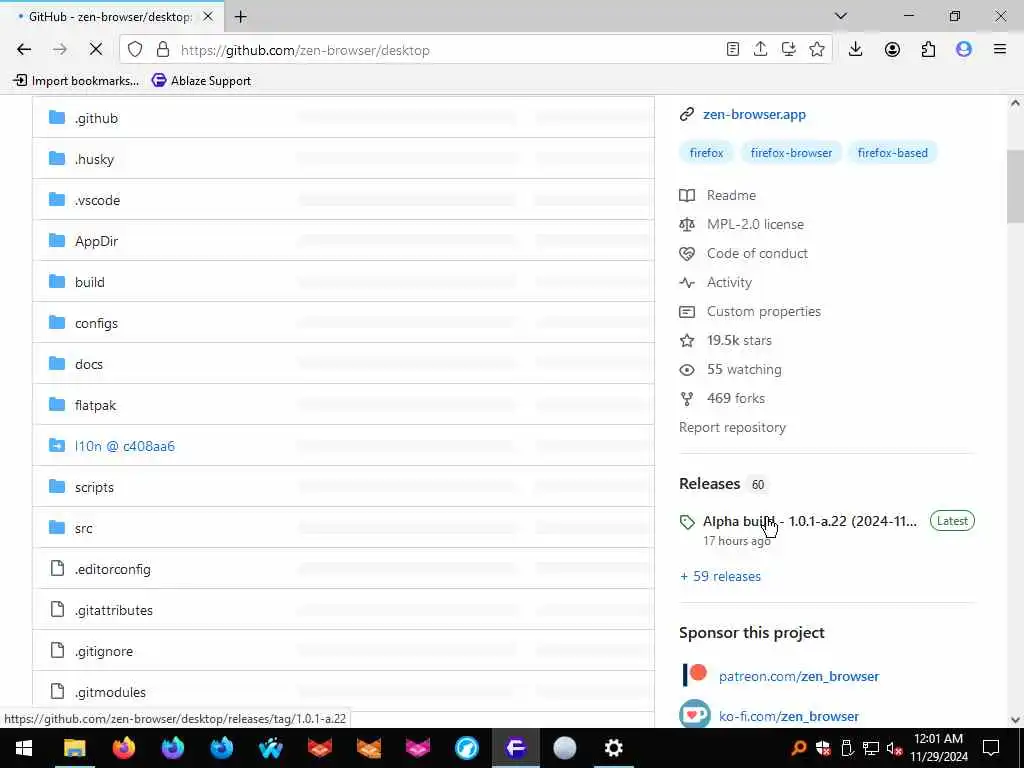The width and height of the screenshot is (1024, 768).
Task: Open the .github folder
Action: 96,118
